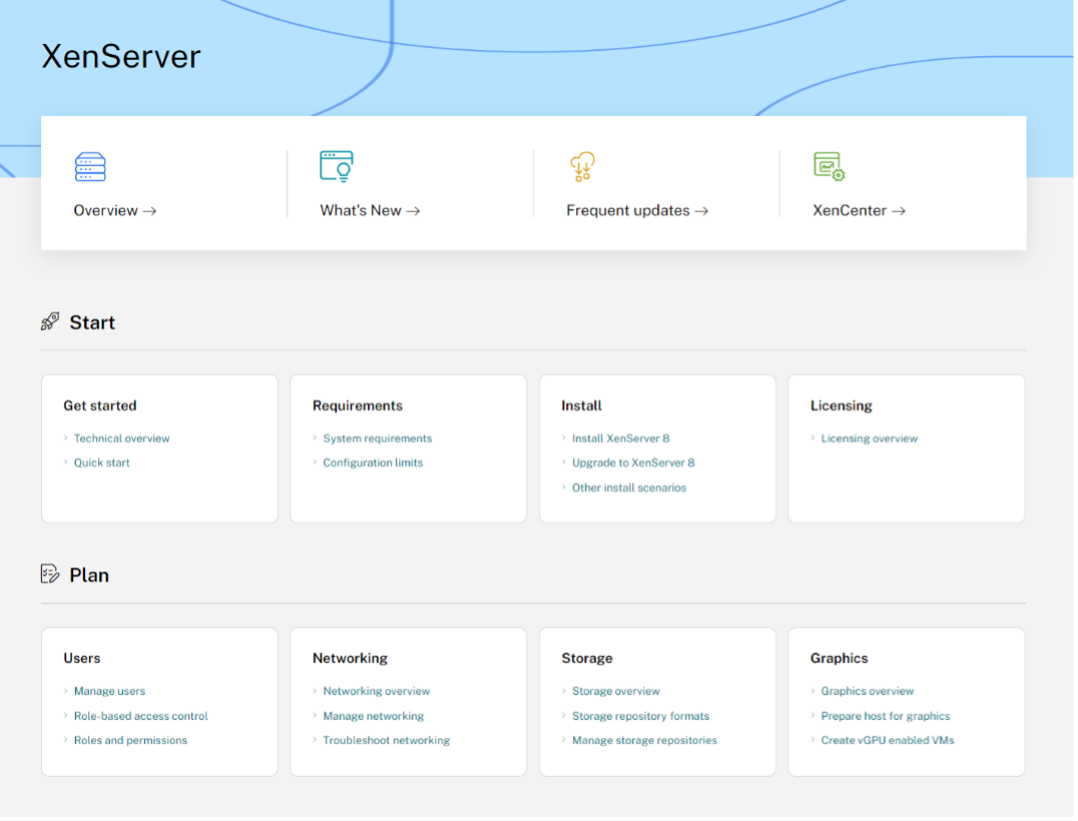1078x821 pixels.
Task: Open Graphics overview link
Action: (x=867, y=692)
